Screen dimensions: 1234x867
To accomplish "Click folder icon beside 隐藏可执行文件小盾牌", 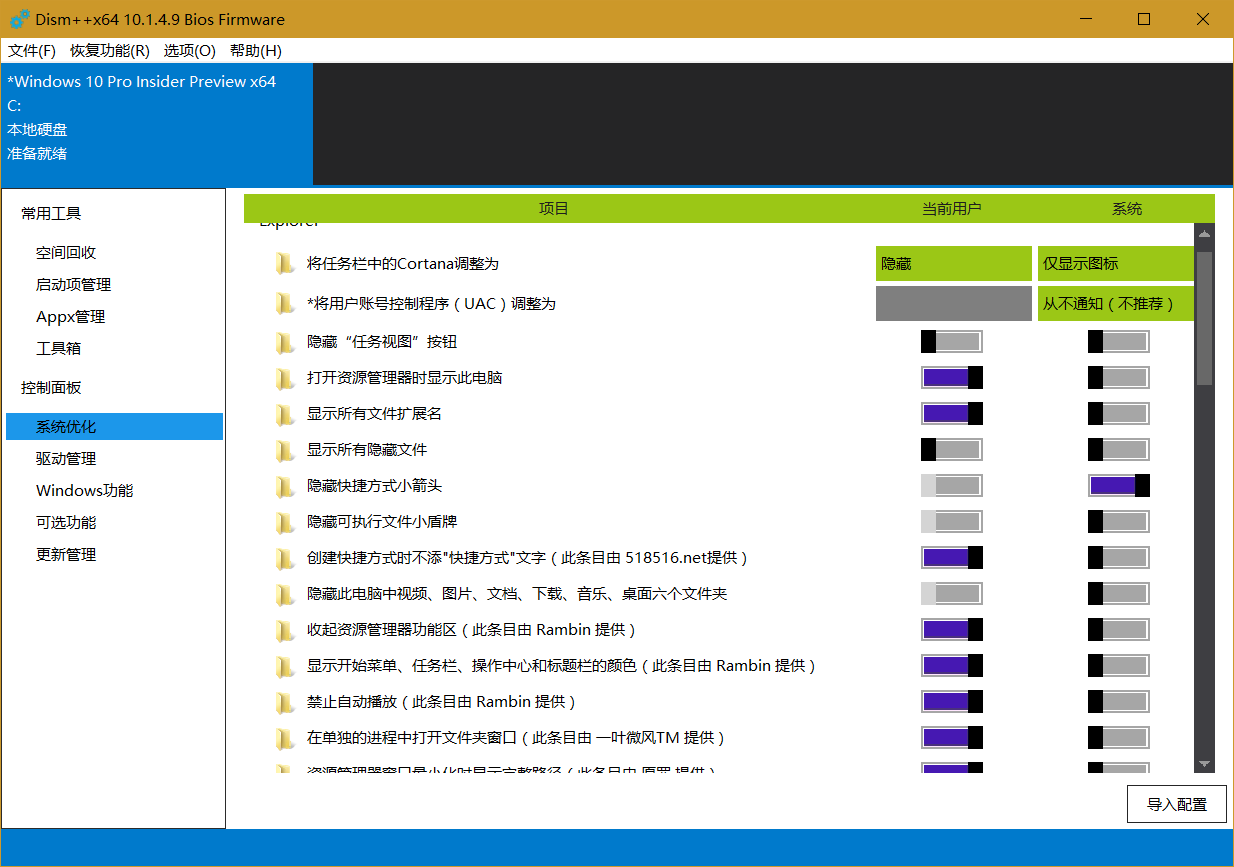I will tap(285, 522).
